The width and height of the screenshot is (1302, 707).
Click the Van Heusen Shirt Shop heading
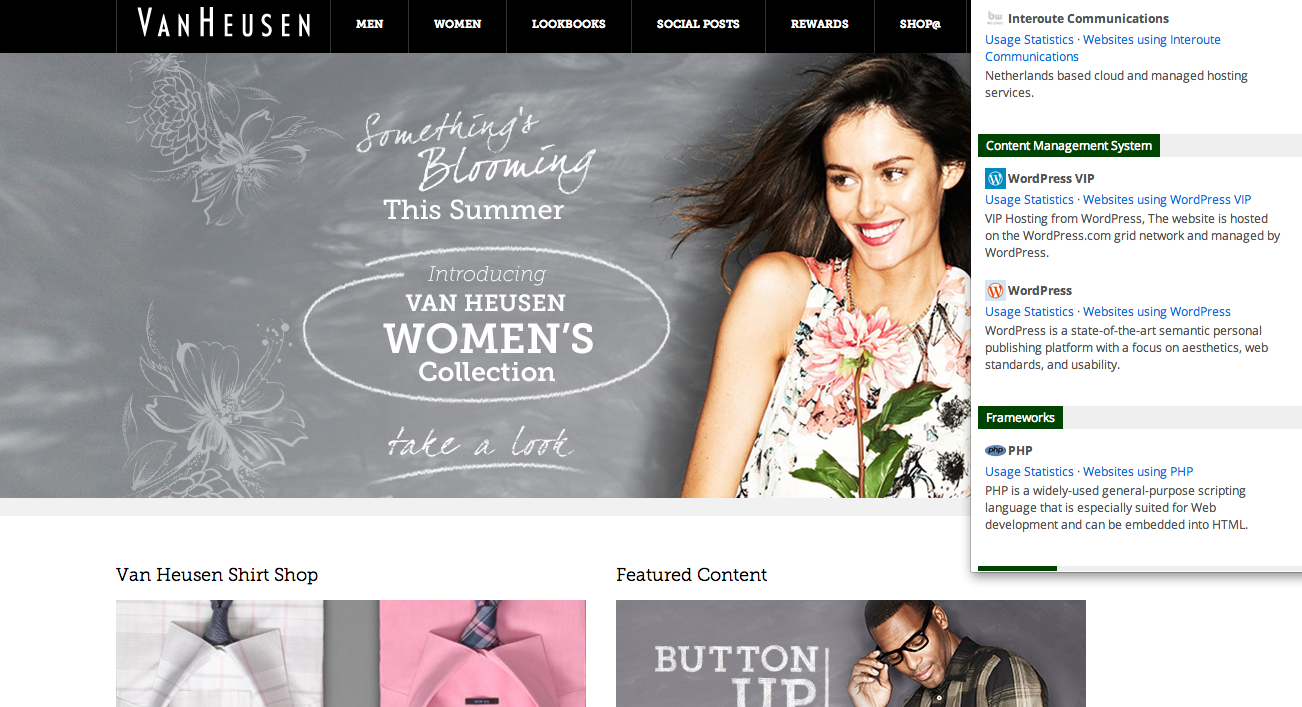(217, 575)
